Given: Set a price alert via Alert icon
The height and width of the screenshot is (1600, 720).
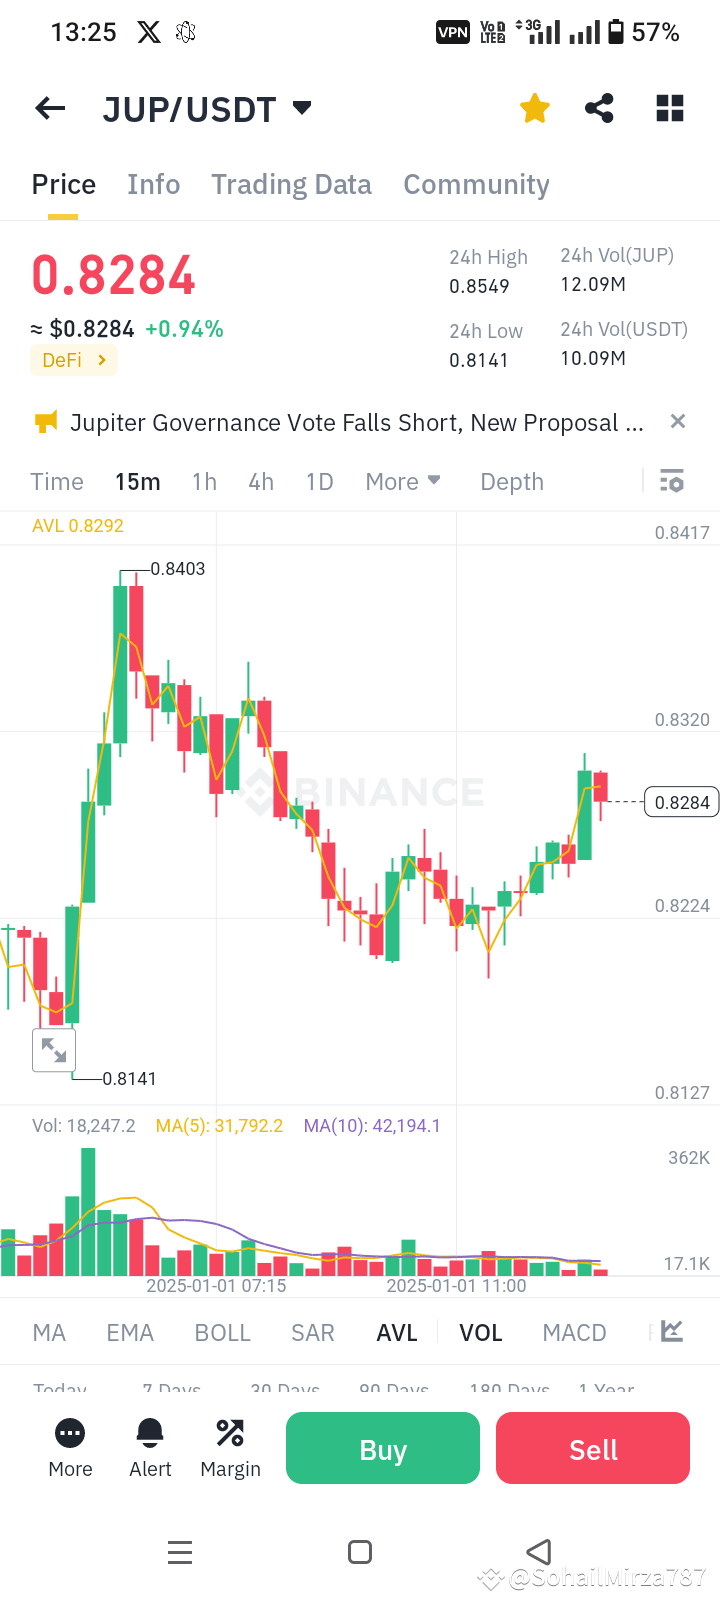Looking at the screenshot, I should click(x=150, y=1447).
